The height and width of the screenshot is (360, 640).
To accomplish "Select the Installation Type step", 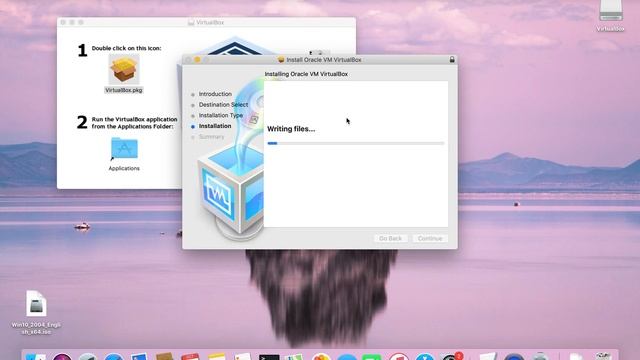I will pyautogui.click(x=221, y=115).
